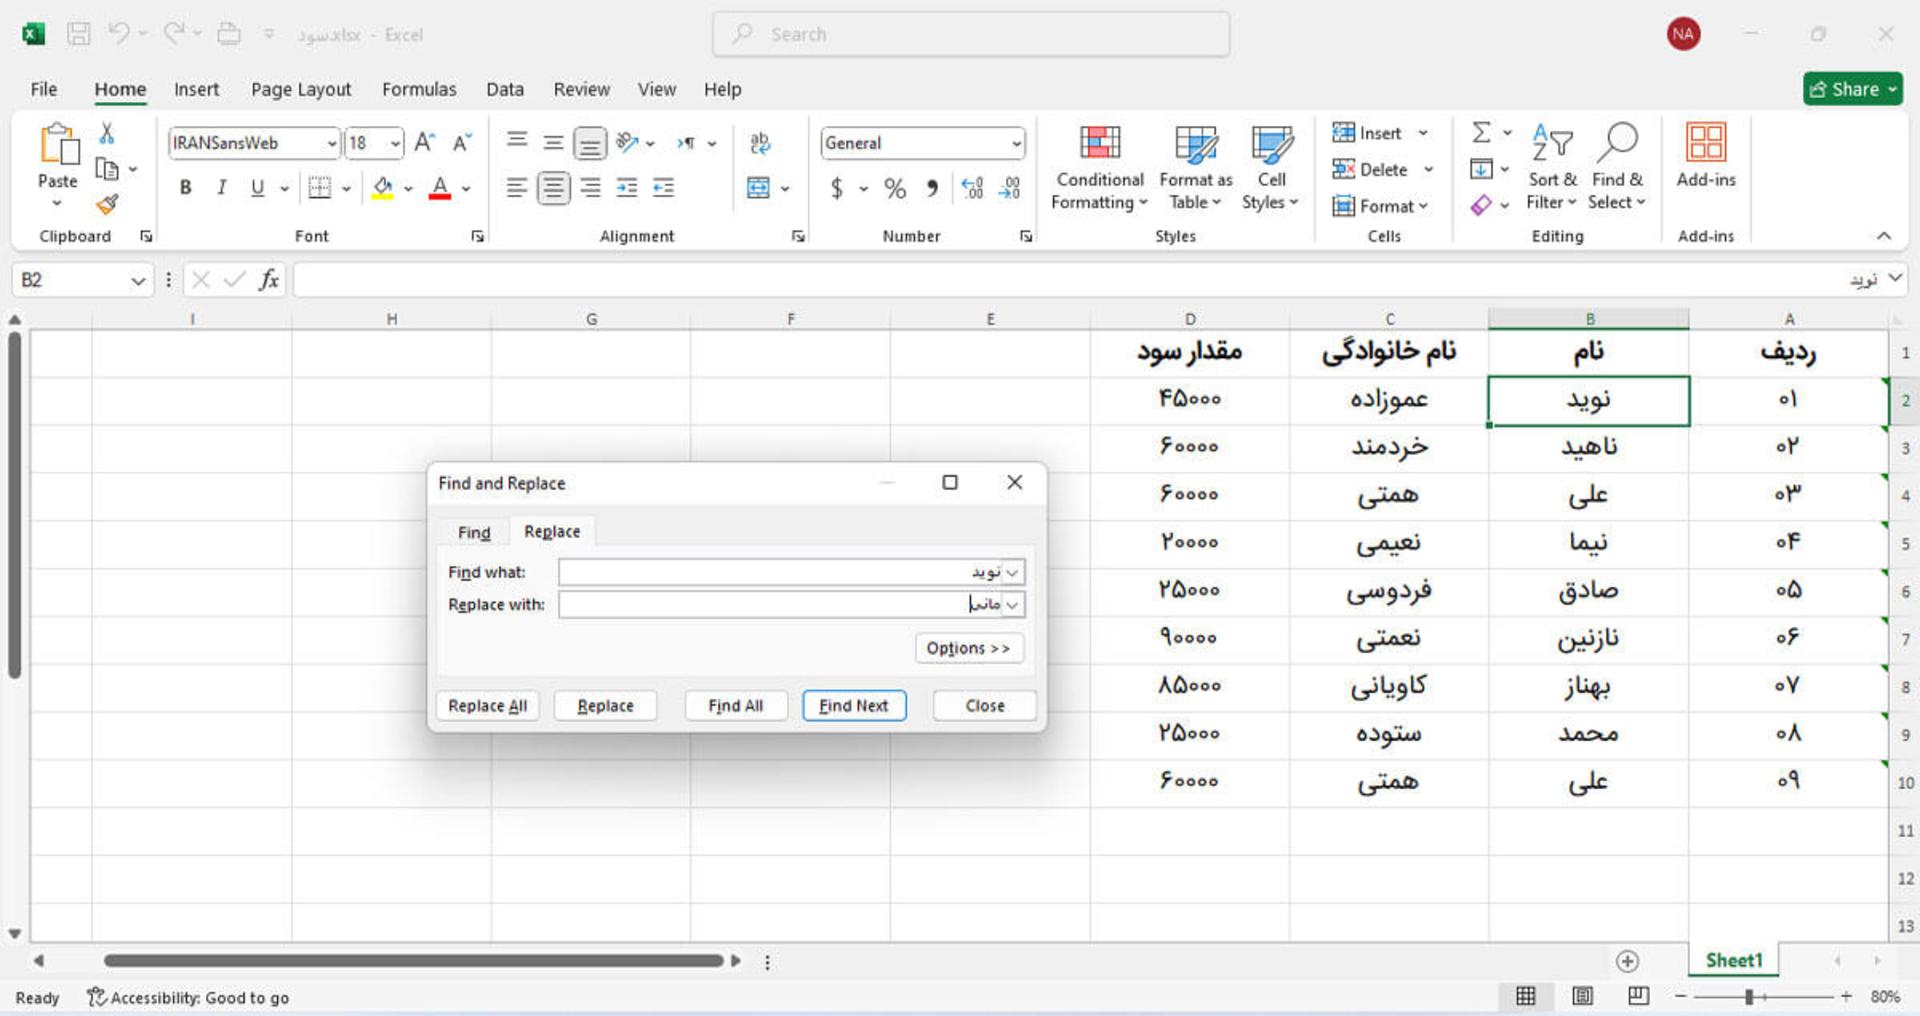This screenshot has height=1016, width=1920.
Task: Apply Bold formatting
Action: click(185, 188)
